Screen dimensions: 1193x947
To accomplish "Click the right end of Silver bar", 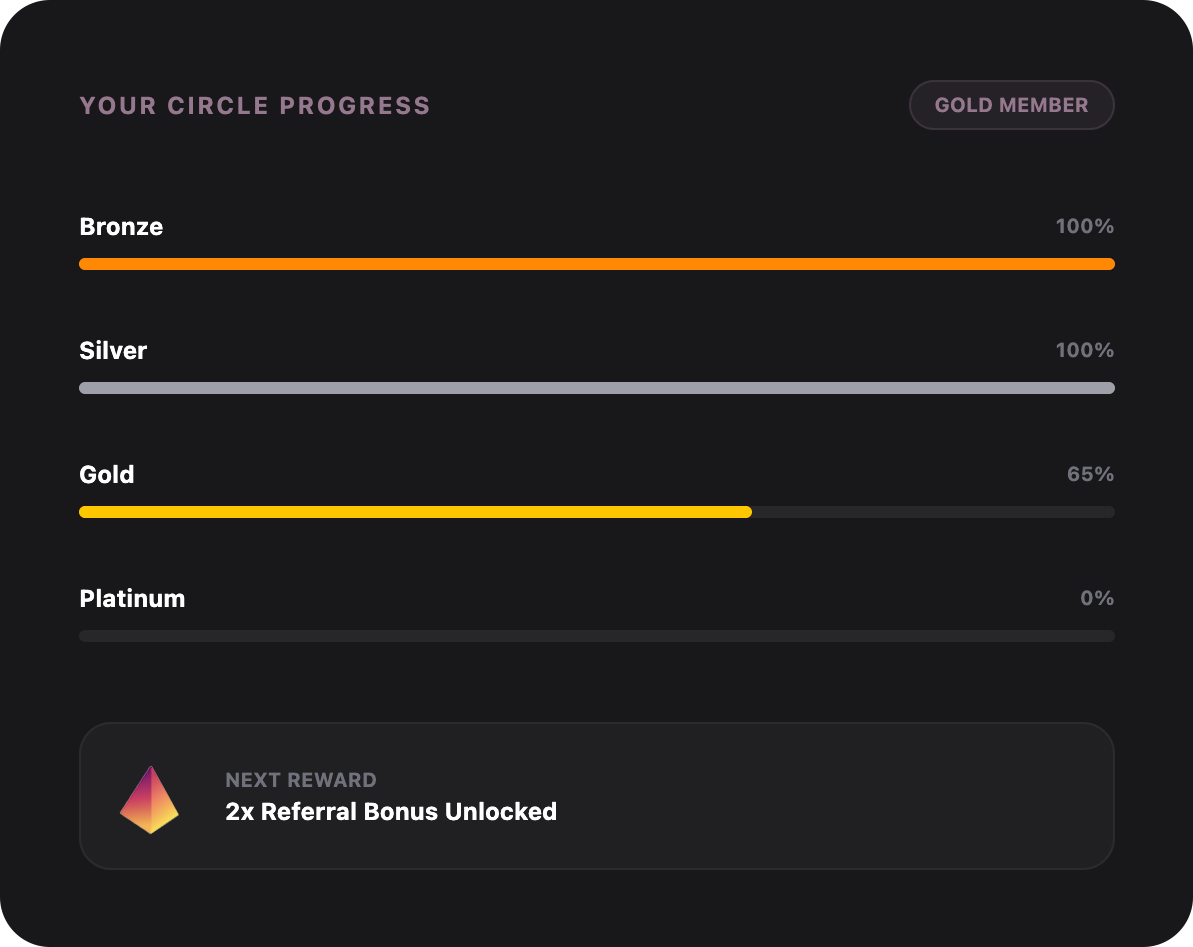I will [x=1106, y=388].
